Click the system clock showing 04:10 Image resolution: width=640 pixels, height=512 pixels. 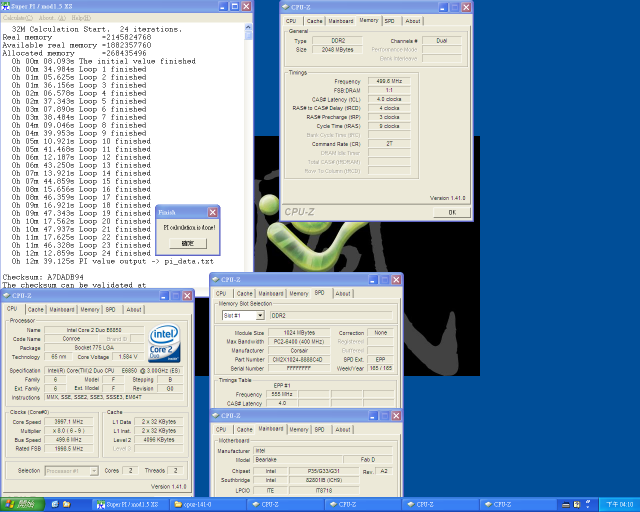(x=620, y=505)
